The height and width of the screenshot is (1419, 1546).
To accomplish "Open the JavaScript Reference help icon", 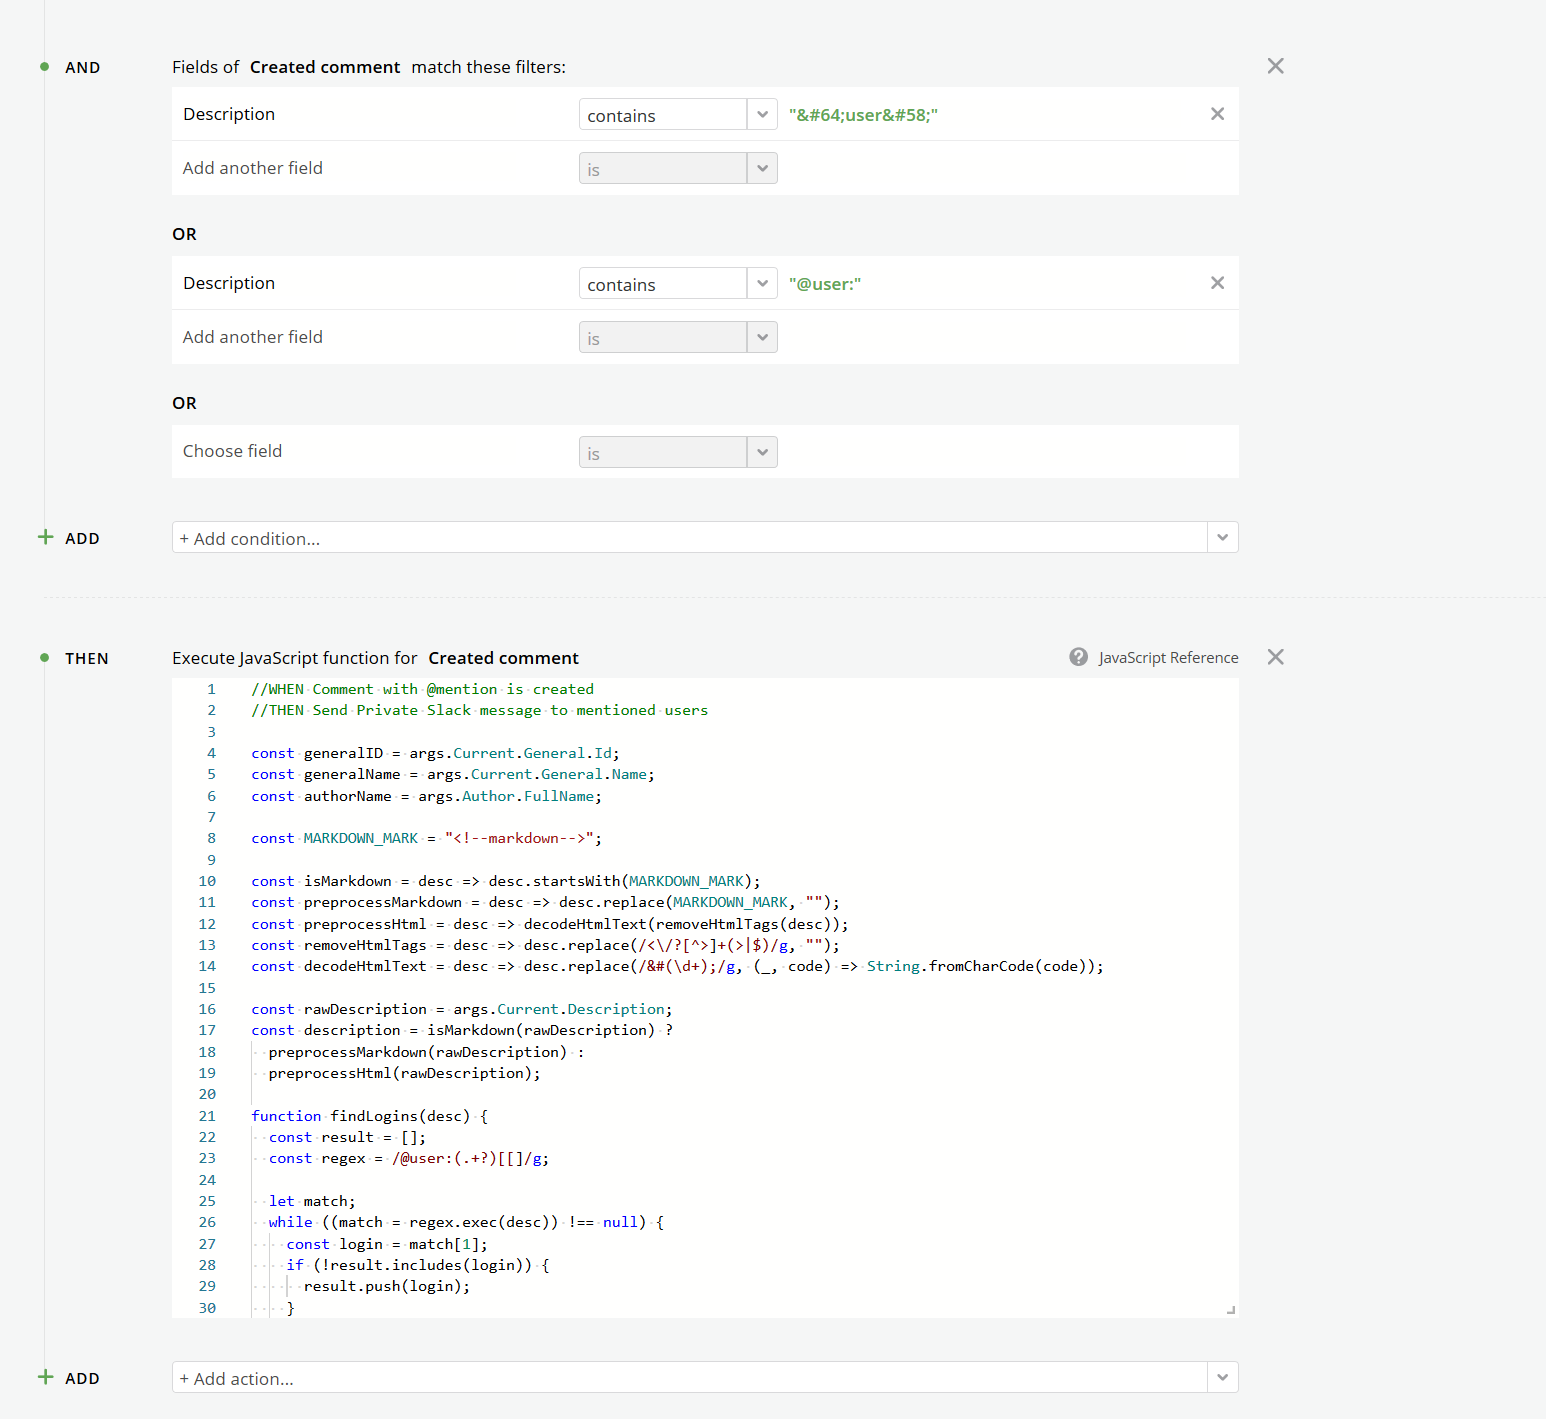I will [x=1078, y=657].
